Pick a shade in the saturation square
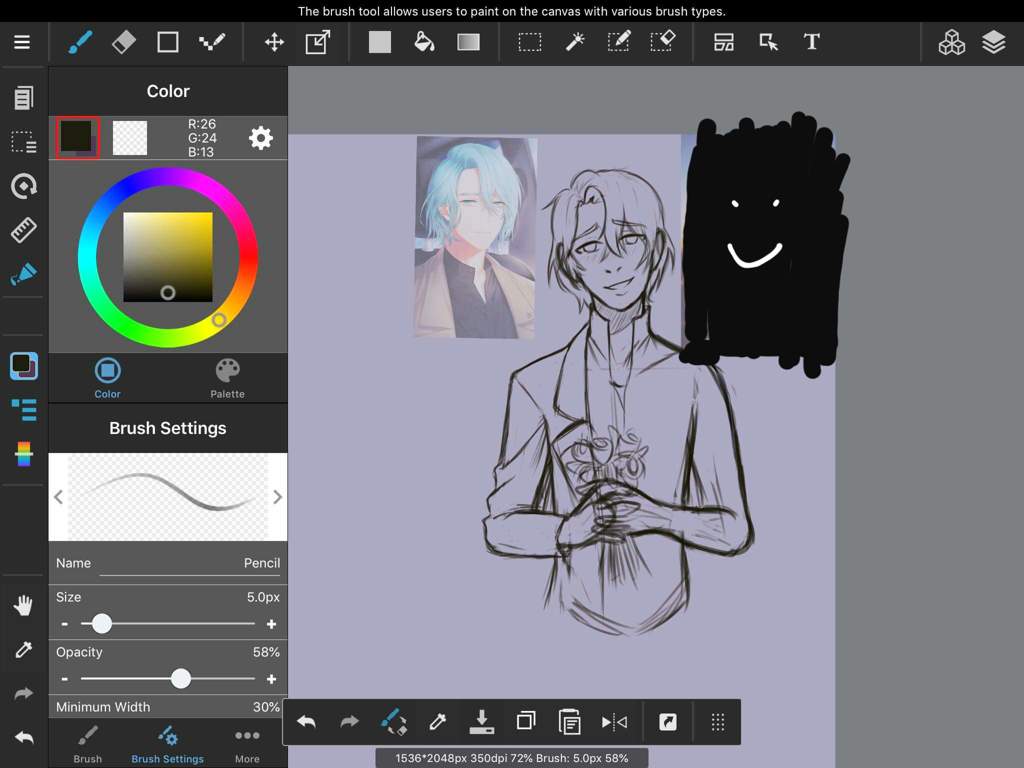Viewport: 1024px width, 768px height. click(x=168, y=257)
